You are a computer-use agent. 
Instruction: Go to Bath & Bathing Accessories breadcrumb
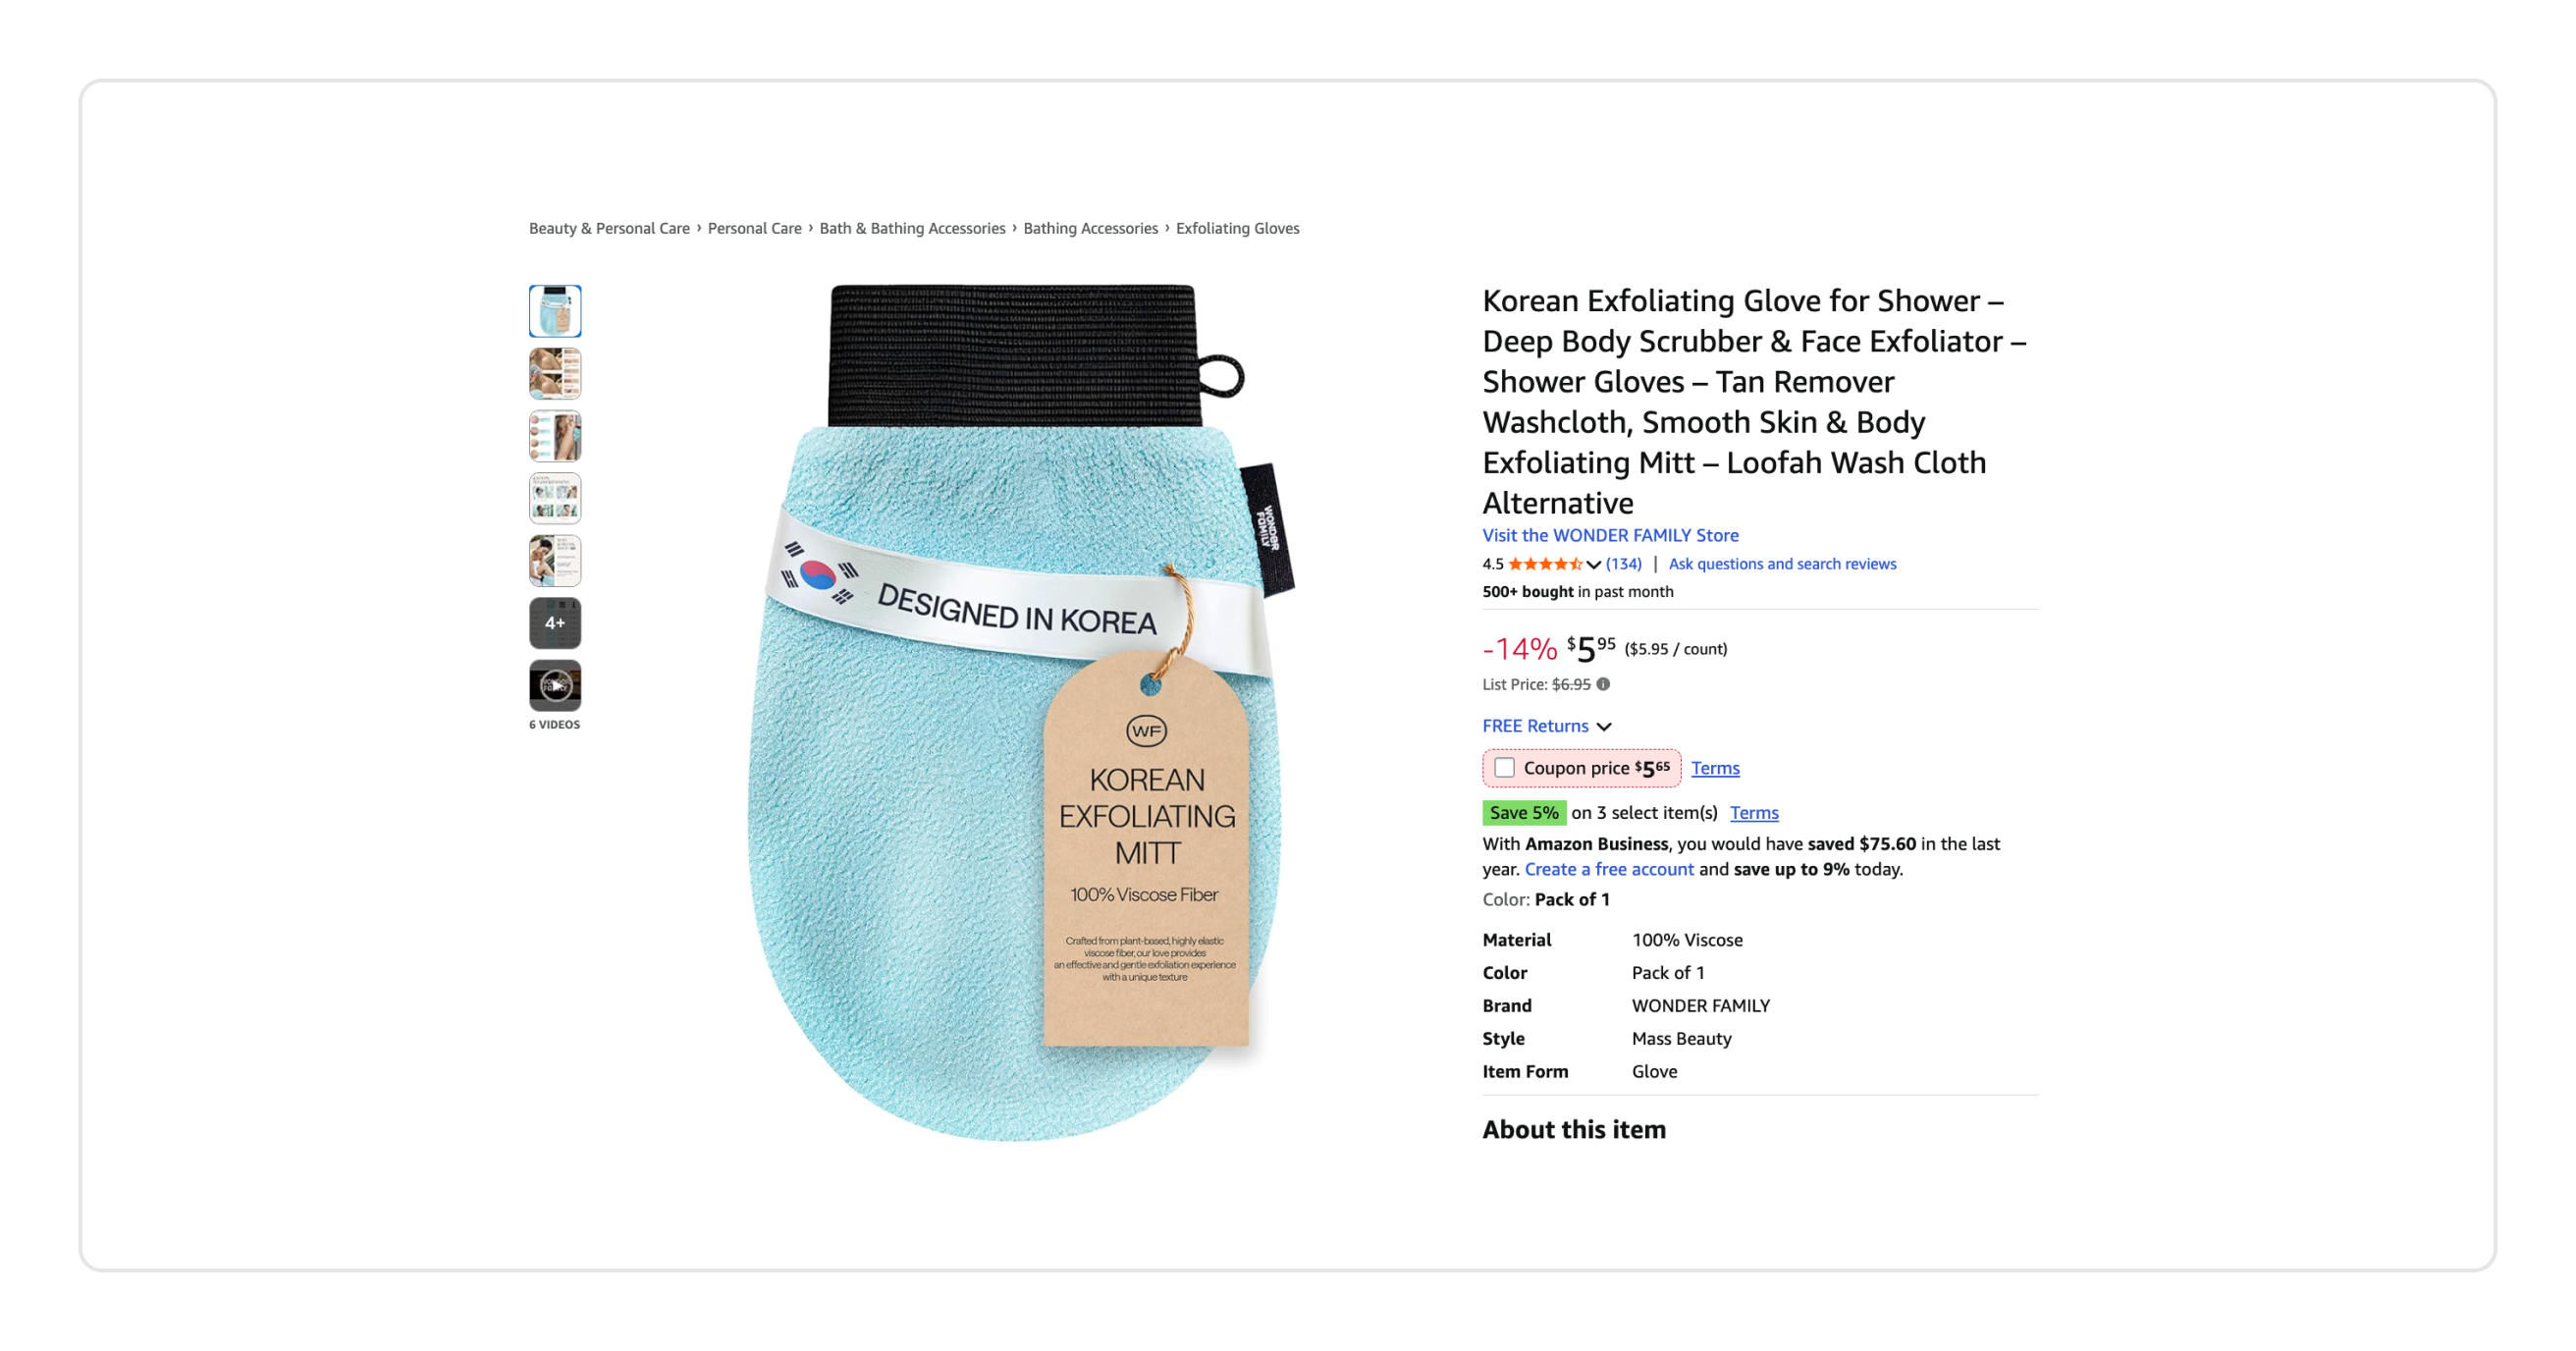click(912, 228)
